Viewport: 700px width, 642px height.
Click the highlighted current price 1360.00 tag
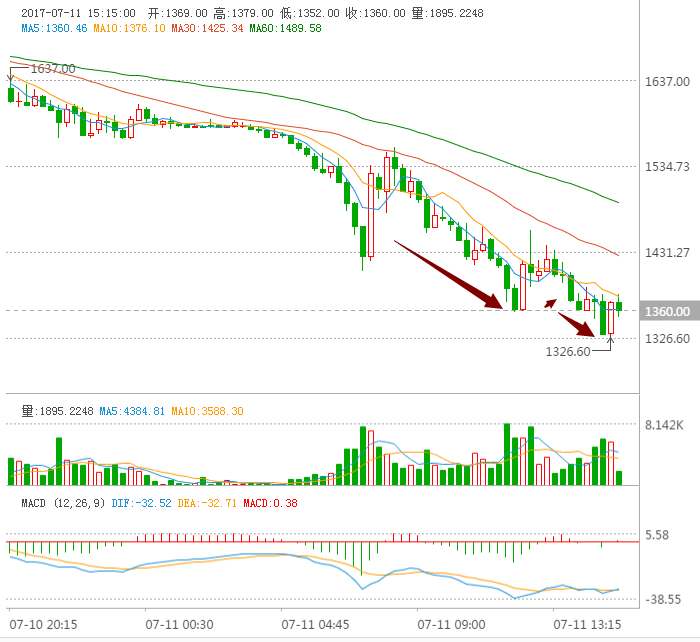pyautogui.click(x=669, y=311)
